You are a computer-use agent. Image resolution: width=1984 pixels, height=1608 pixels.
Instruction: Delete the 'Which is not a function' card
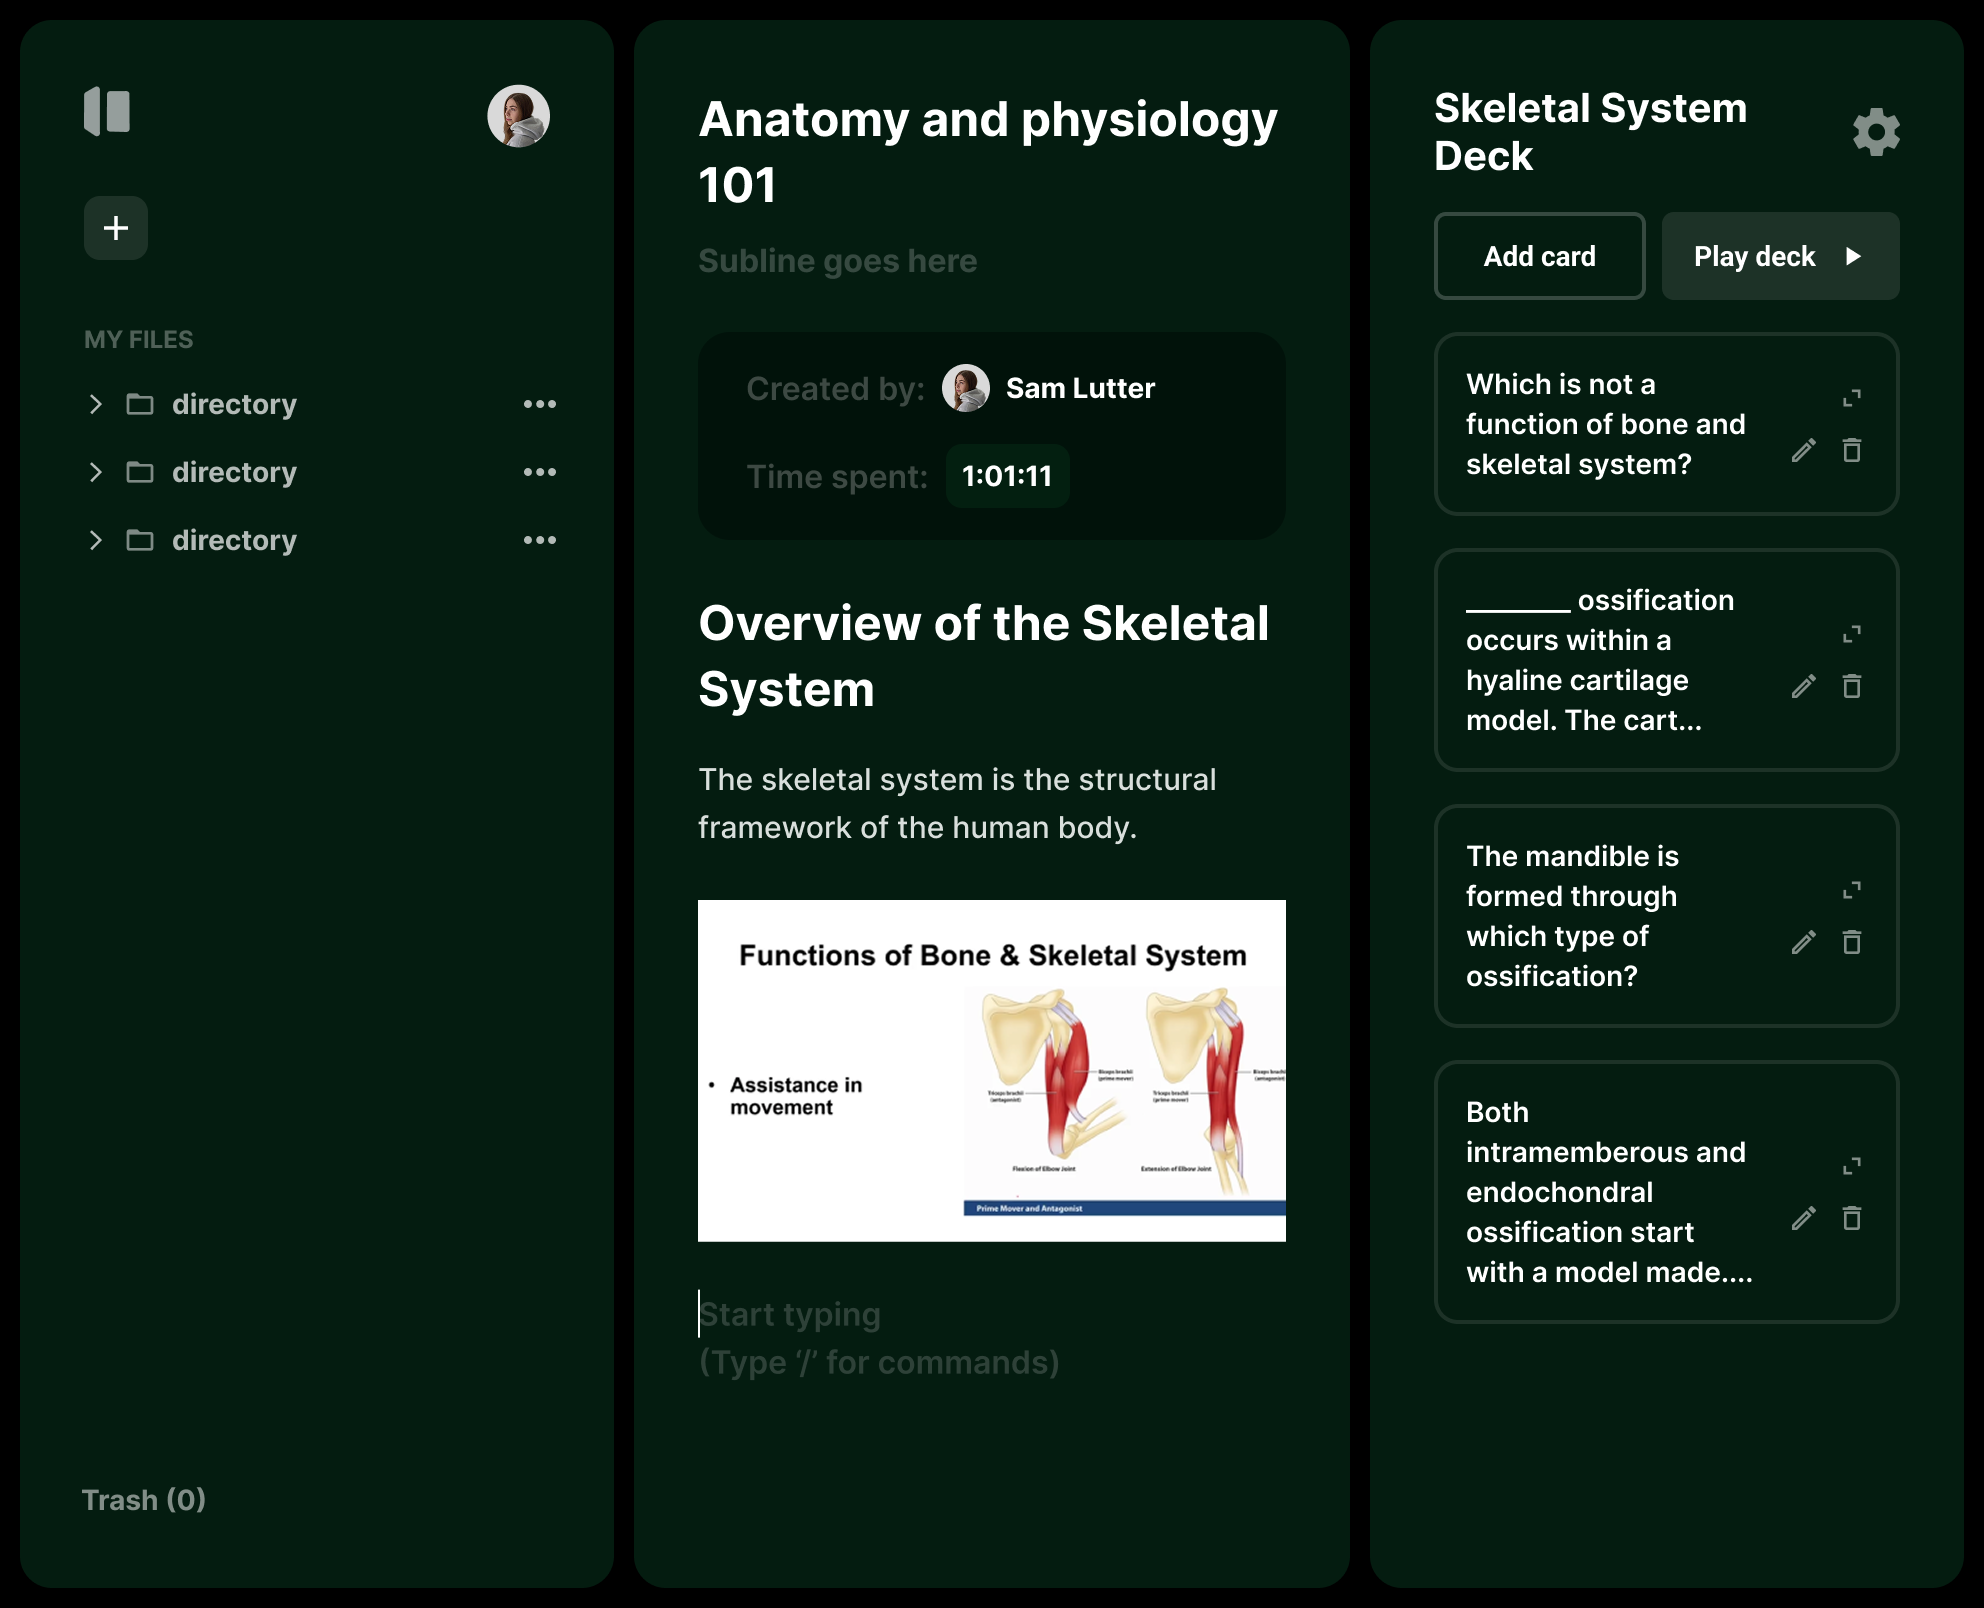click(1851, 451)
